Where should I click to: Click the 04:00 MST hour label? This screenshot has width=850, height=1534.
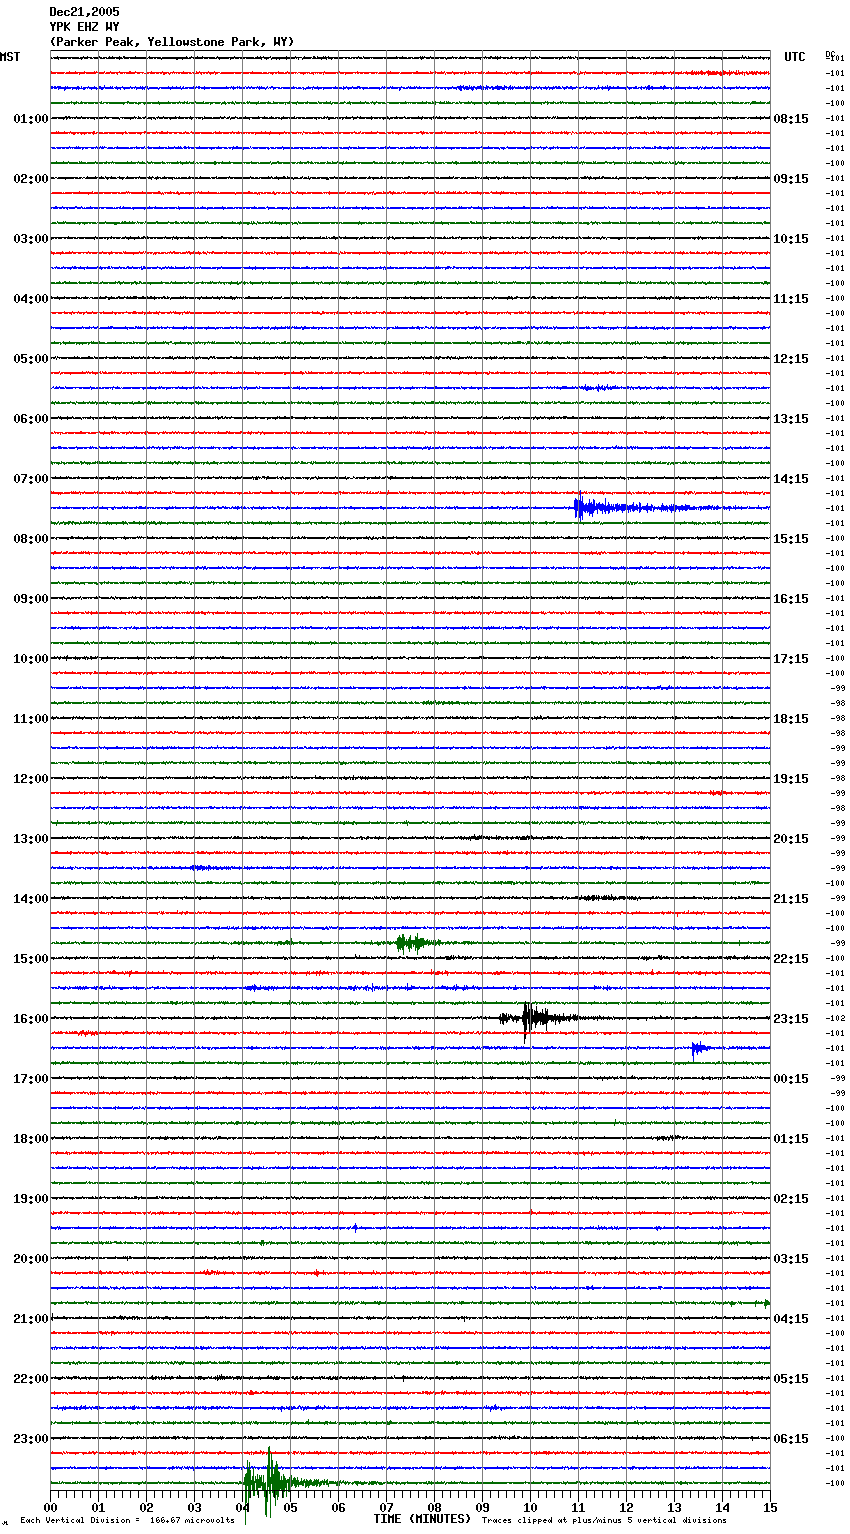[x=31, y=299]
